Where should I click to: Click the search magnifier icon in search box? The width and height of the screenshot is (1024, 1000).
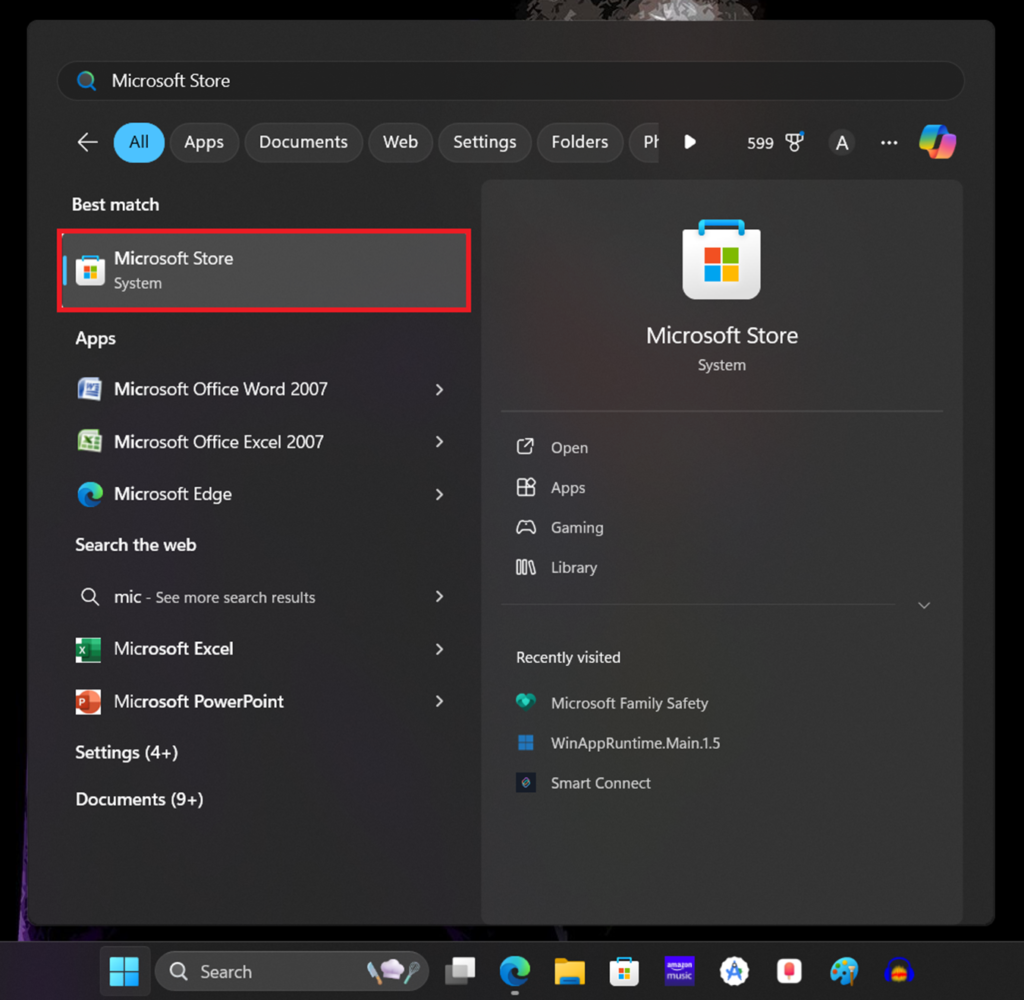(86, 80)
